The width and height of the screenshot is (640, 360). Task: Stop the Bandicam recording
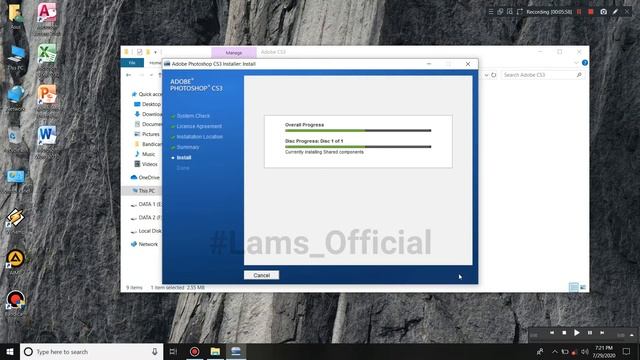(x=591, y=12)
